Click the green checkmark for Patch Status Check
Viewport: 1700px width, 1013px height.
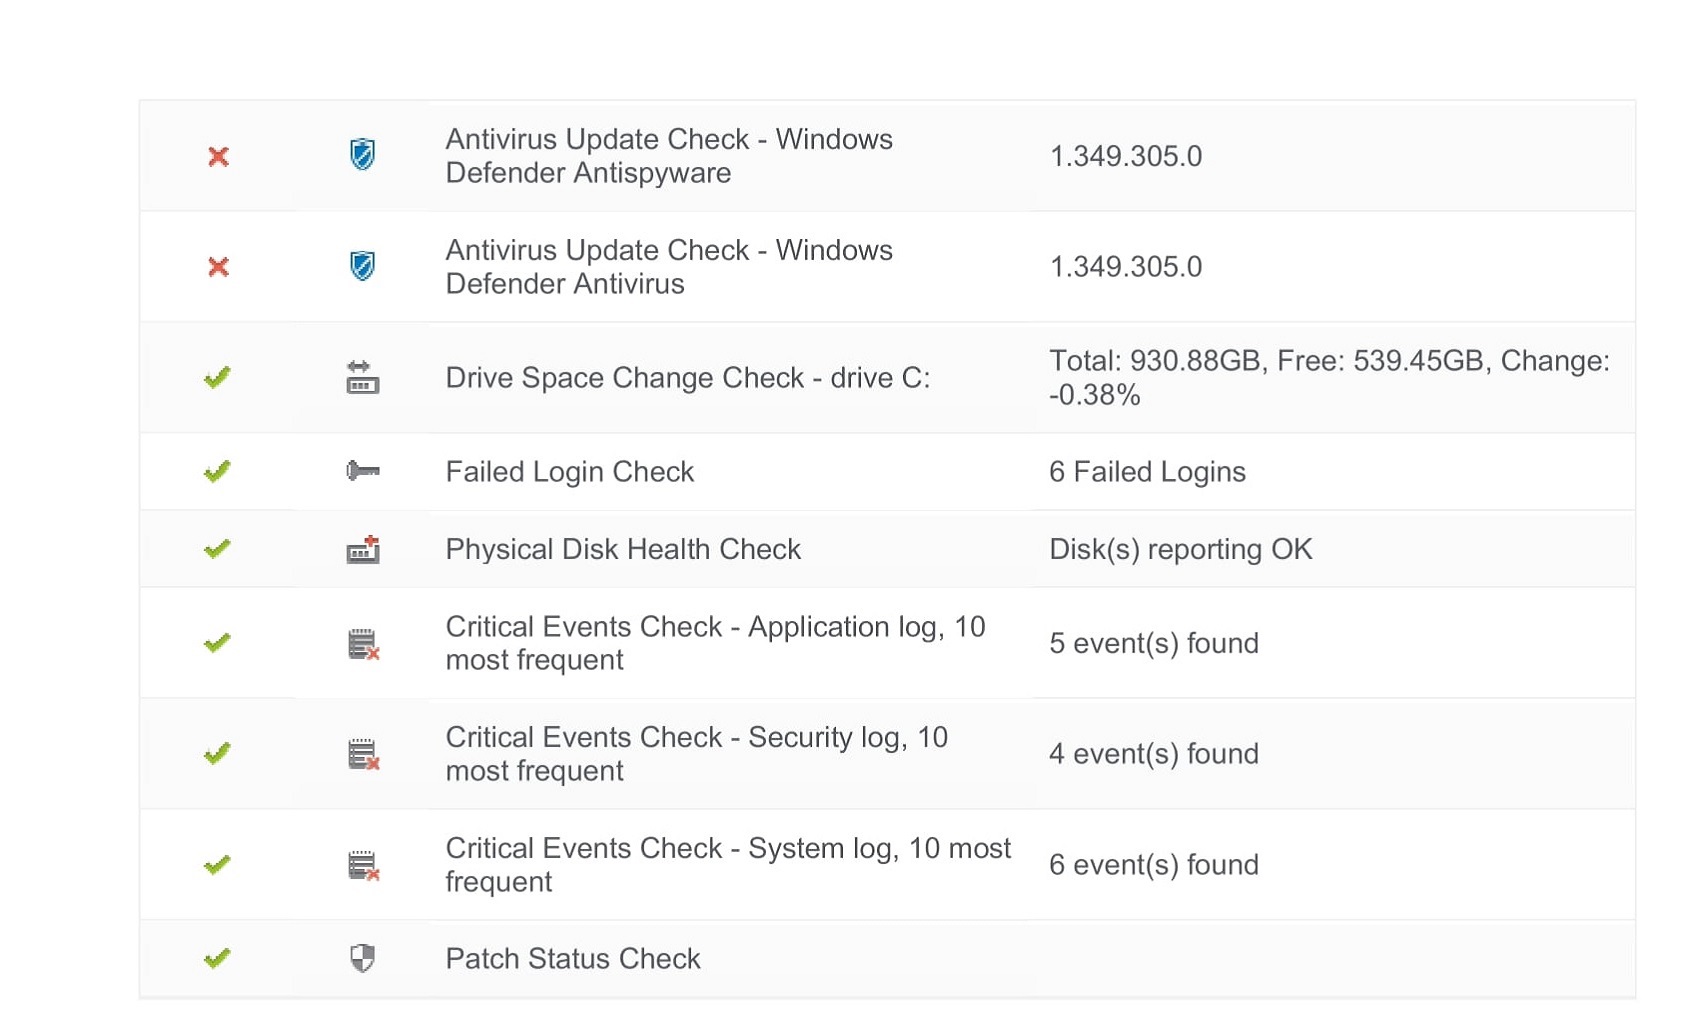(x=217, y=958)
